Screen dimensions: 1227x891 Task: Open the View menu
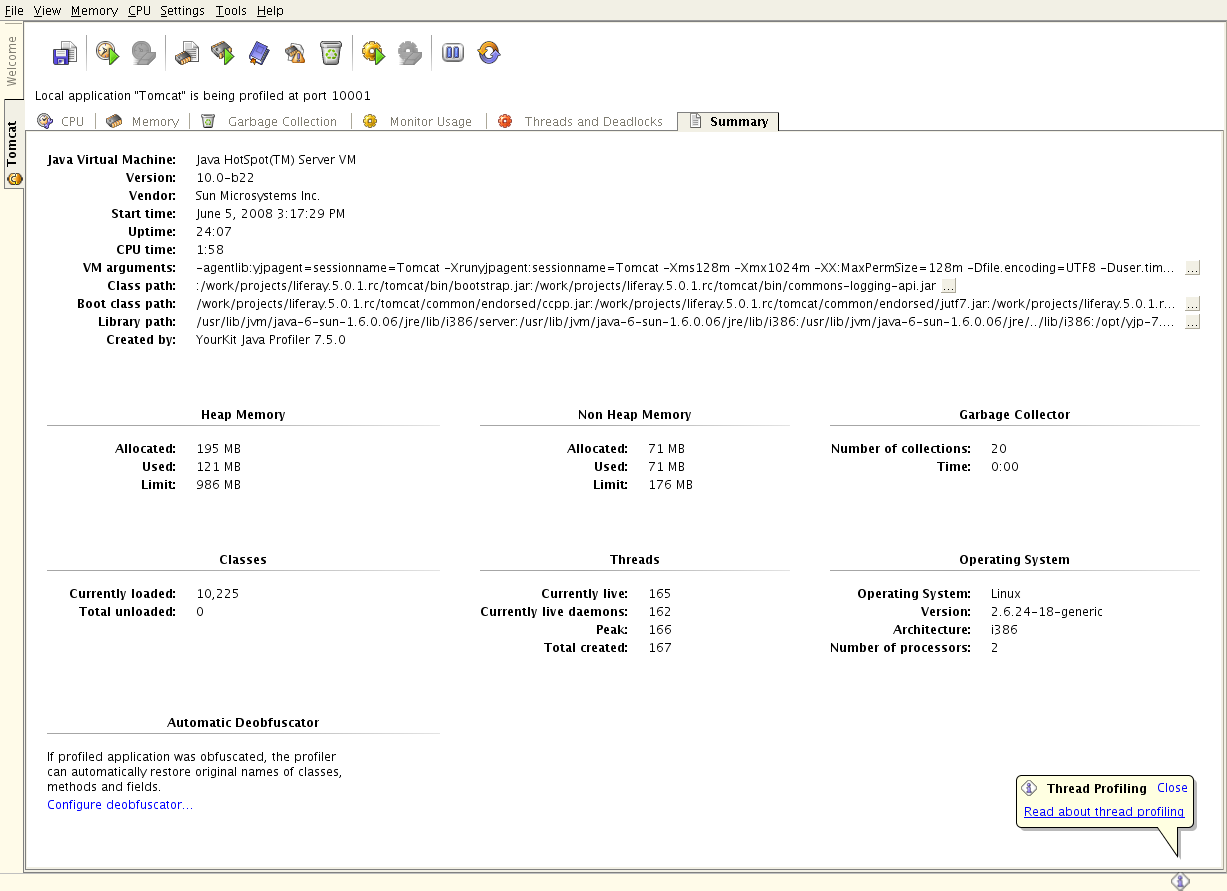pos(47,10)
